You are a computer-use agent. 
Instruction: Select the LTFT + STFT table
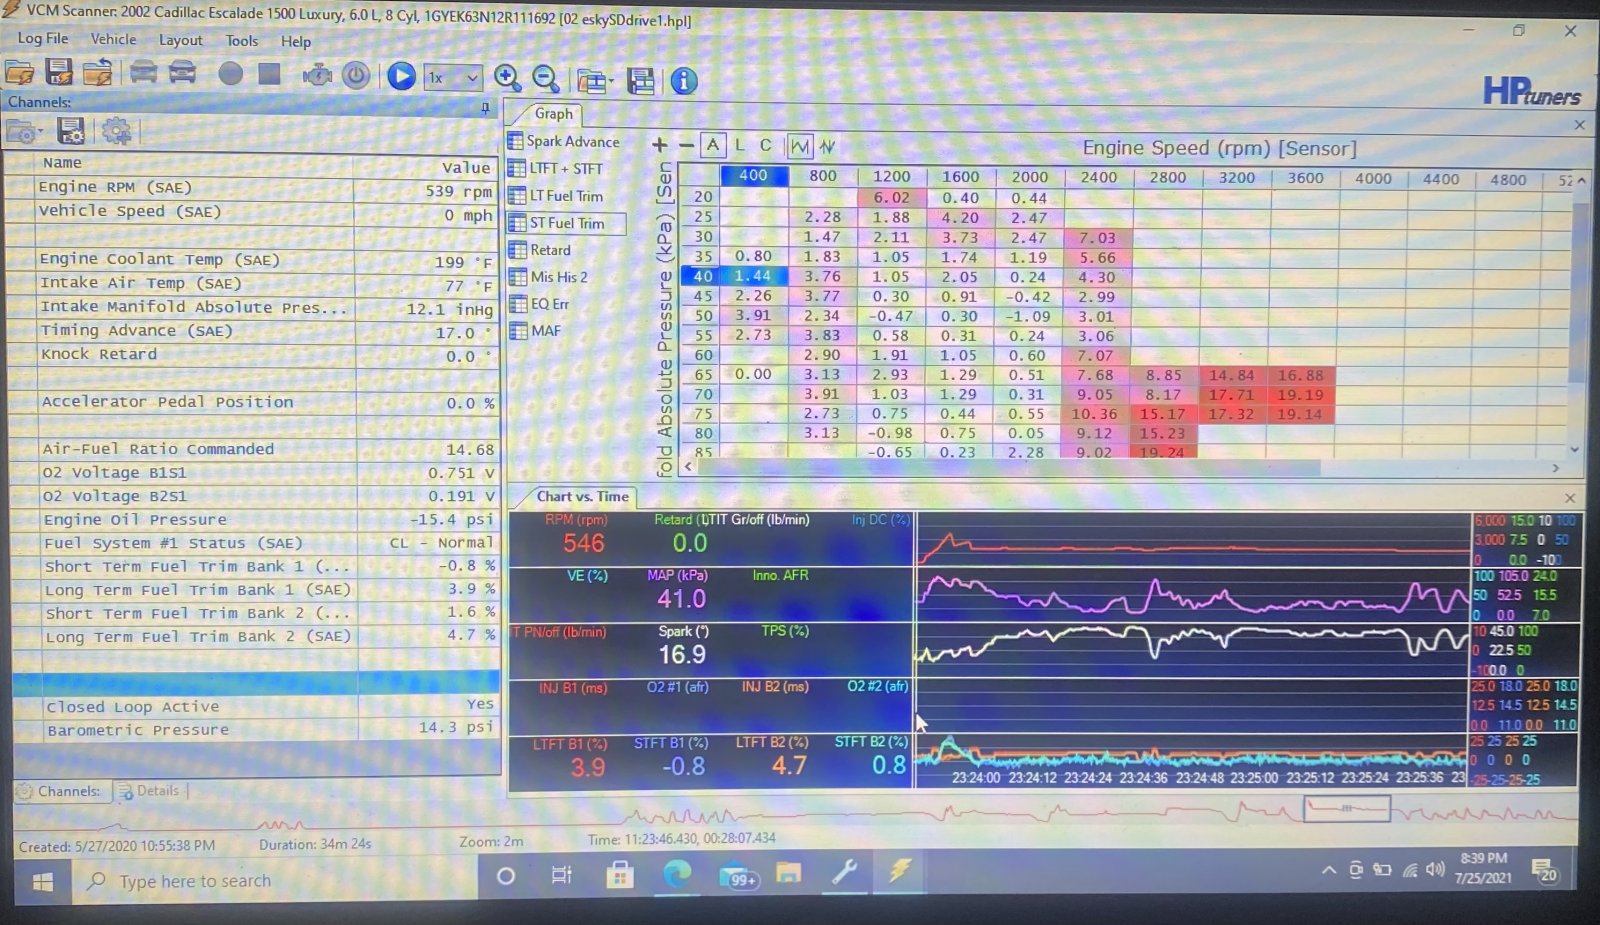pos(557,168)
